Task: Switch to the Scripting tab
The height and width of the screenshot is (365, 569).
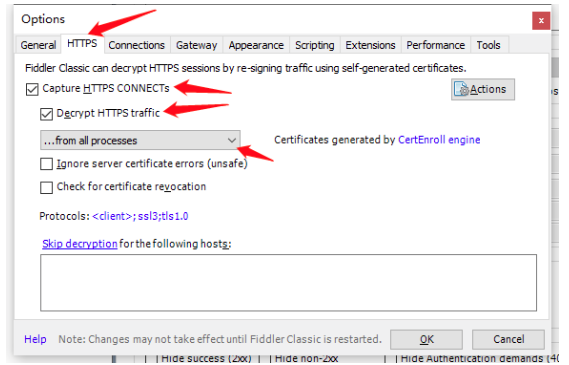Action: coord(315,45)
